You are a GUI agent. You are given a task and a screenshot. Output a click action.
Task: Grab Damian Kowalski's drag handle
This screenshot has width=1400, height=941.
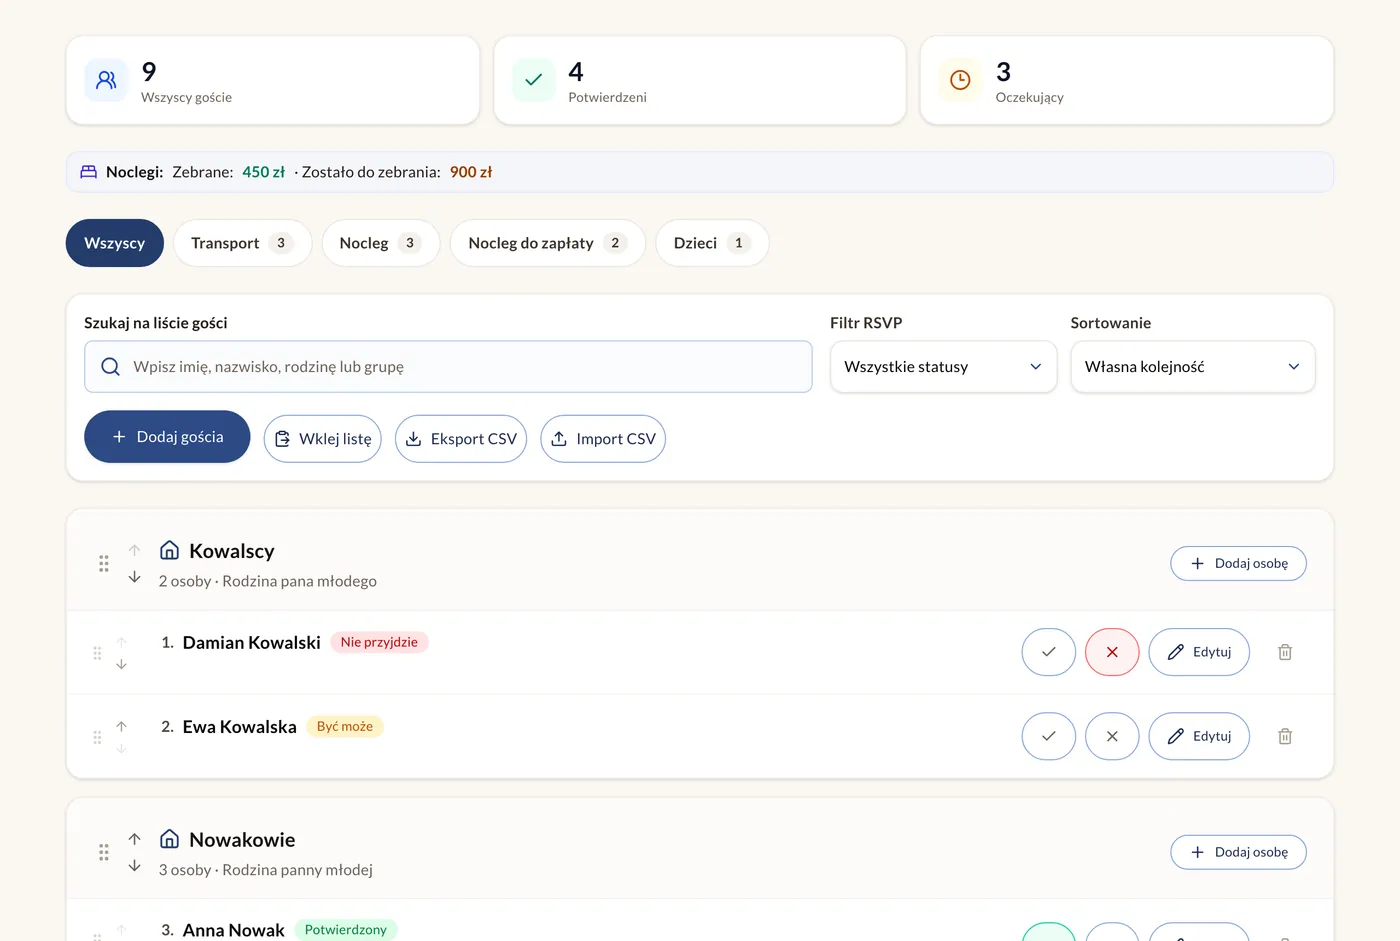pyautogui.click(x=97, y=653)
